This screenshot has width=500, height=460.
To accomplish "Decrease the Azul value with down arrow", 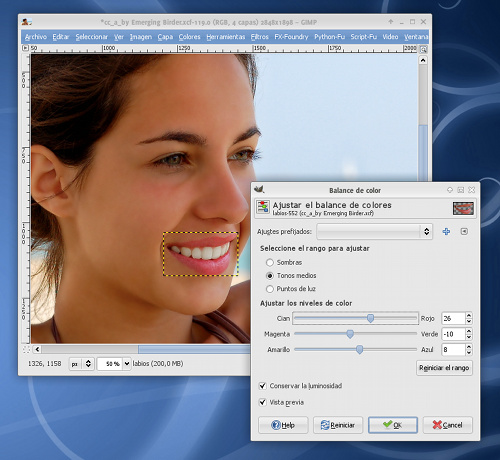I will click(469, 352).
